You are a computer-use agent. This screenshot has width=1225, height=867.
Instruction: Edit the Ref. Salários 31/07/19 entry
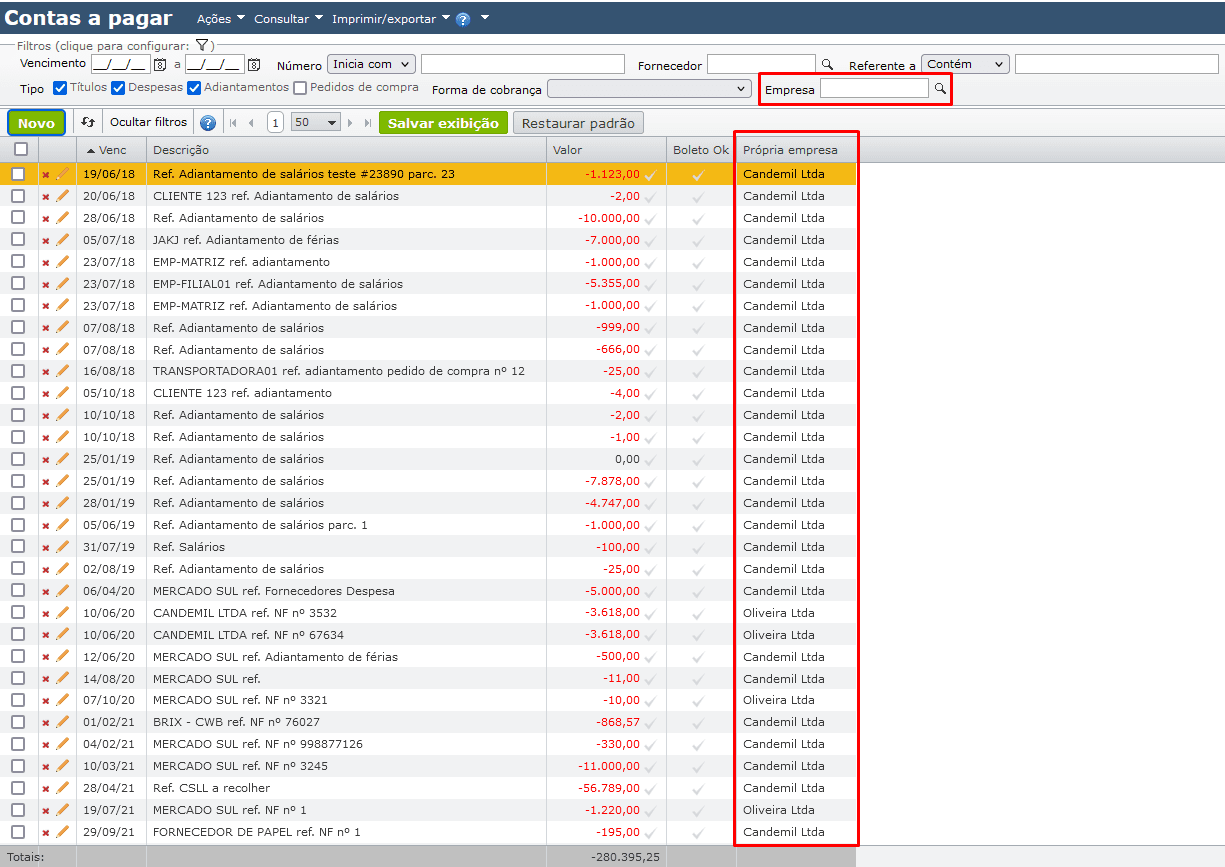(62, 547)
